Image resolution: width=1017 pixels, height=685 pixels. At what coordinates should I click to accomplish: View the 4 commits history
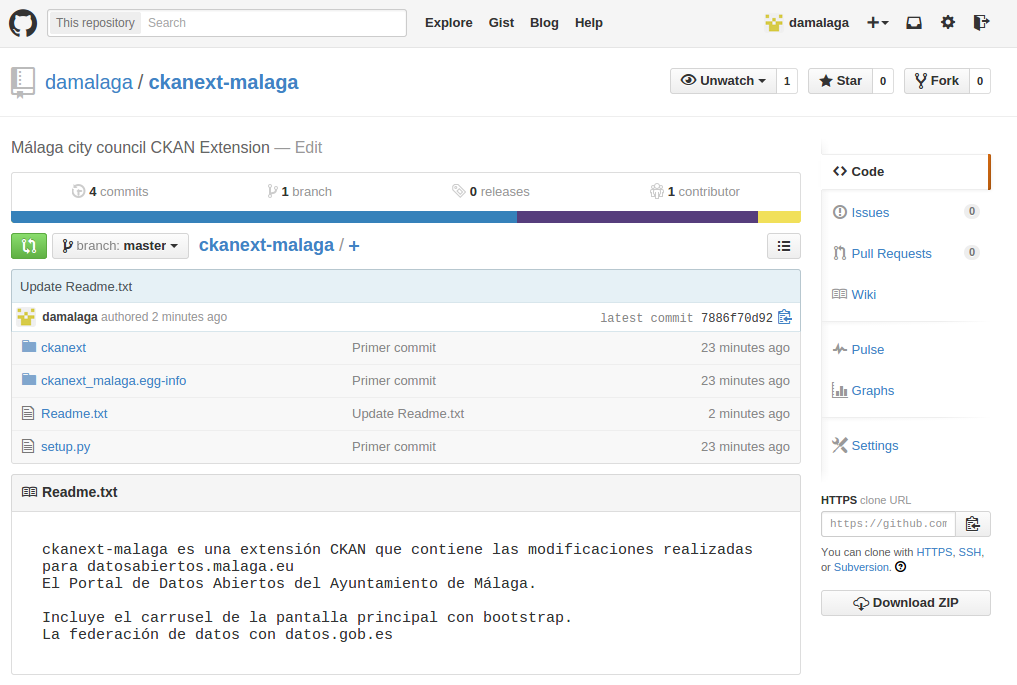click(x=110, y=191)
